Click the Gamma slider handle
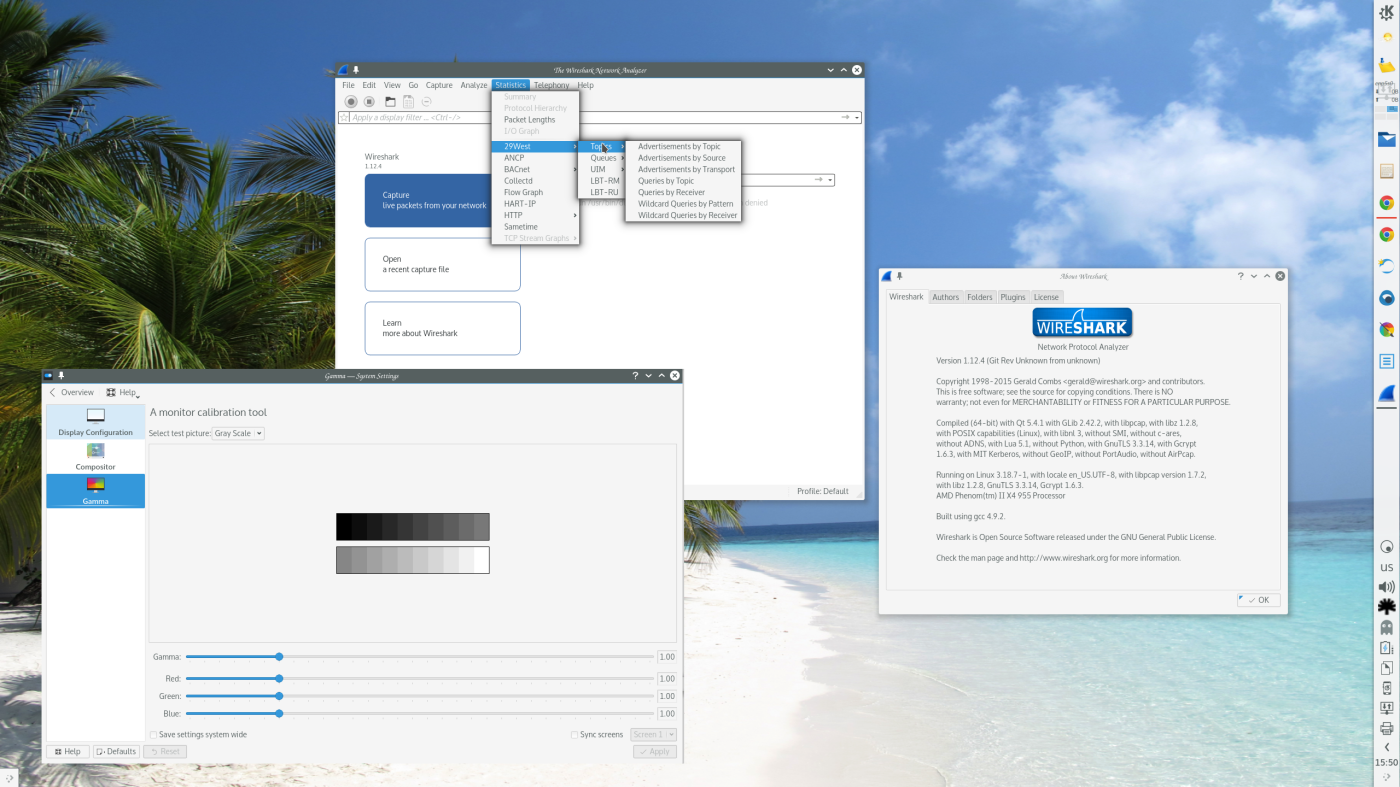This screenshot has height=787, width=1400. (x=279, y=657)
